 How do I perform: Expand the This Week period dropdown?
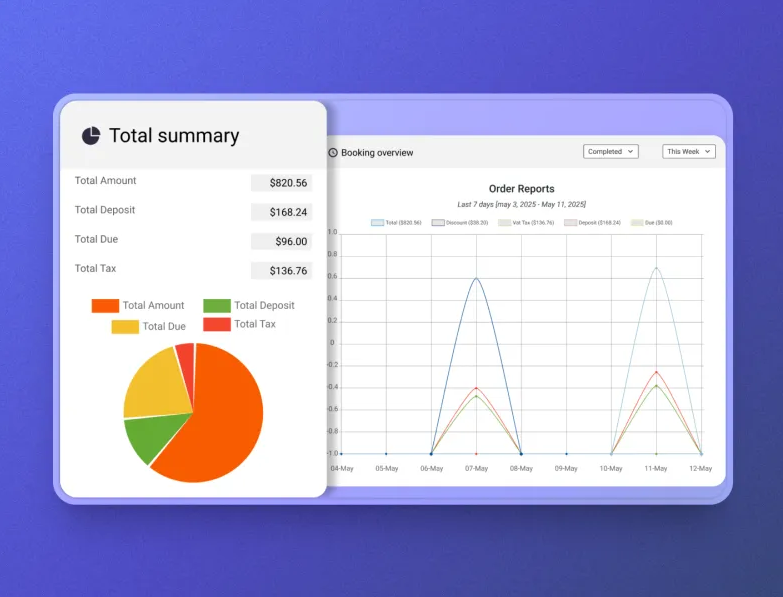coord(689,152)
